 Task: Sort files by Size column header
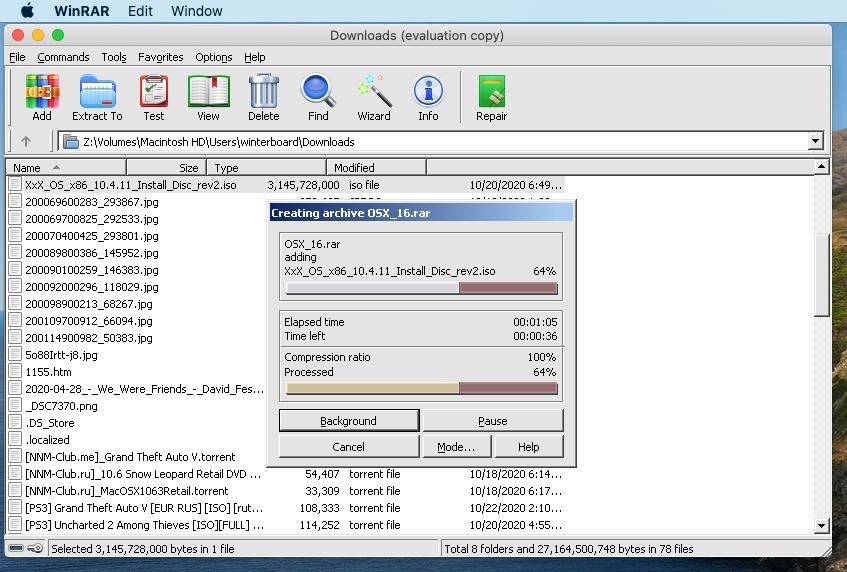click(x=166, y=167)
